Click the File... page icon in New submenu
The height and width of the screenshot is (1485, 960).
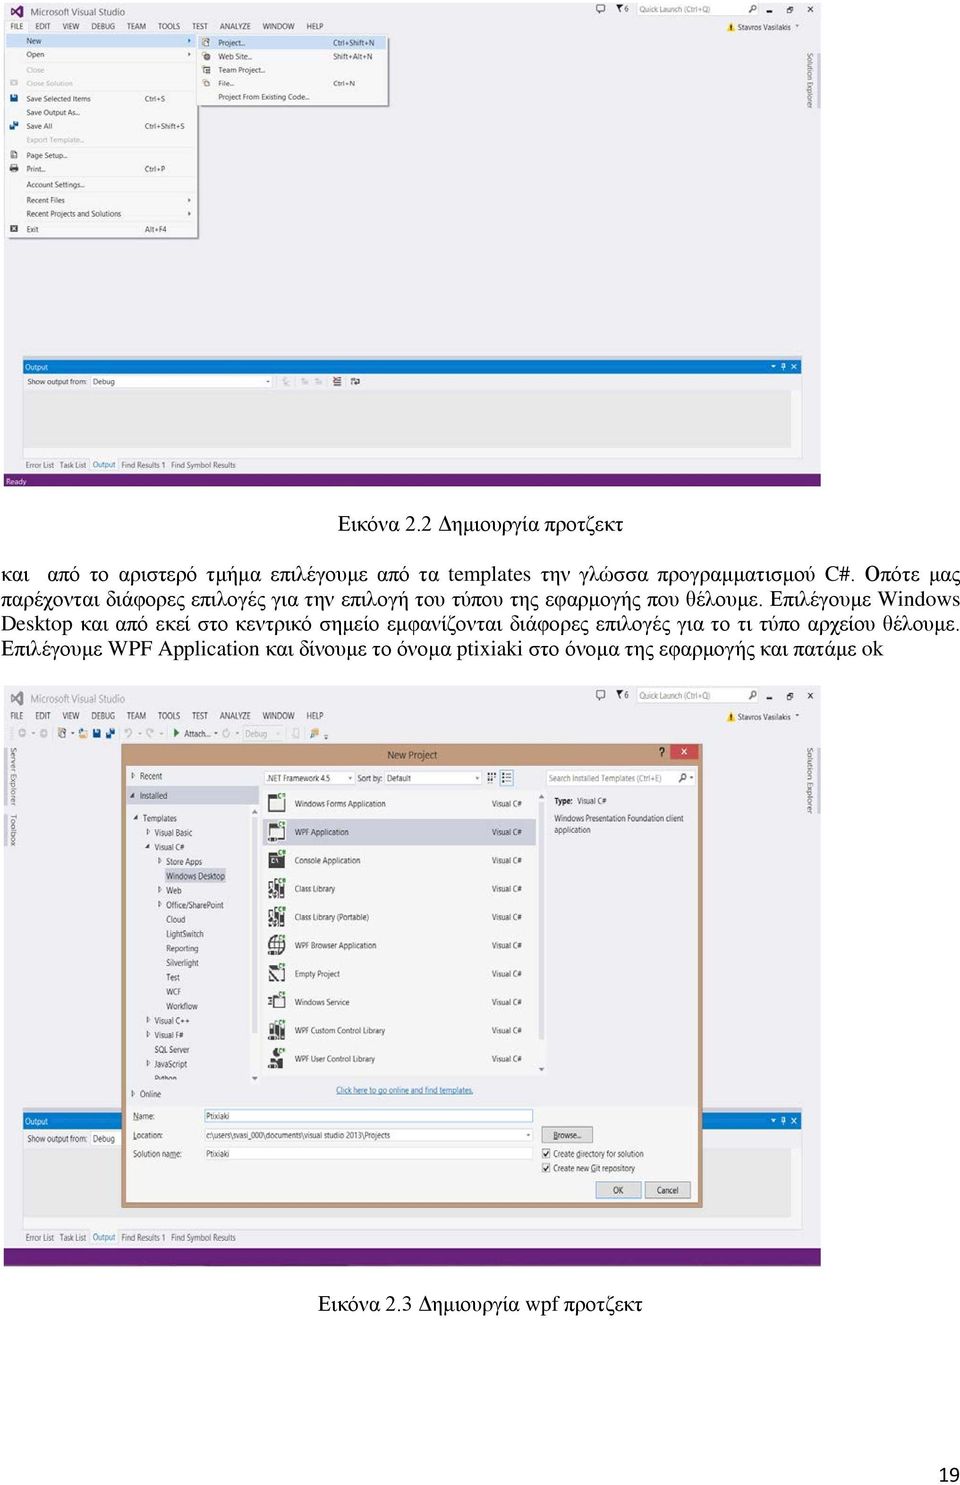point(206,83)
